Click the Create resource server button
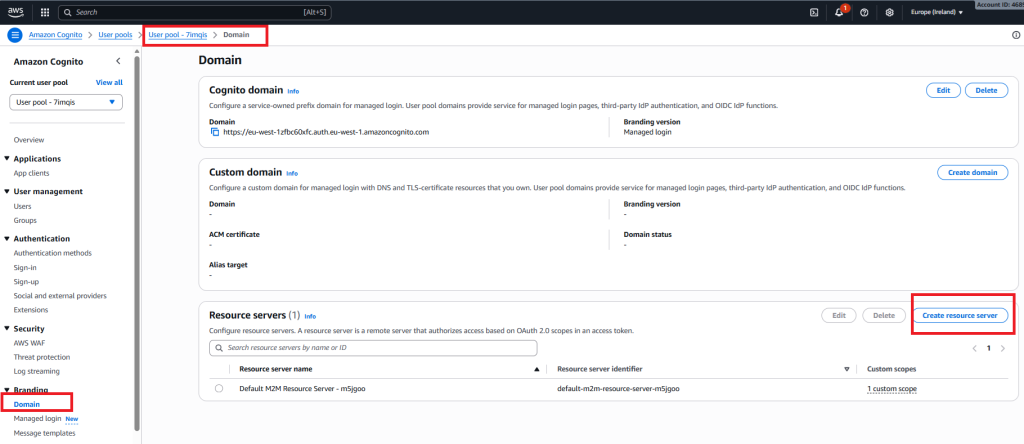 959,315
